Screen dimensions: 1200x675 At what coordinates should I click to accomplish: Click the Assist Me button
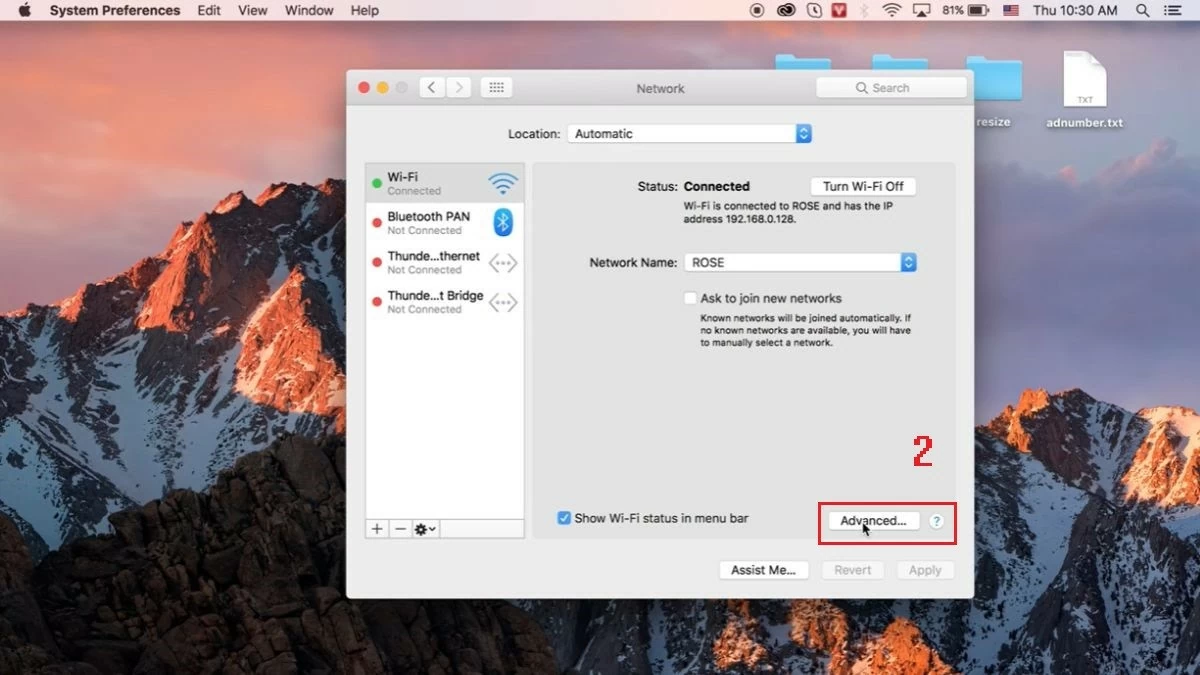tap(764, 570)
